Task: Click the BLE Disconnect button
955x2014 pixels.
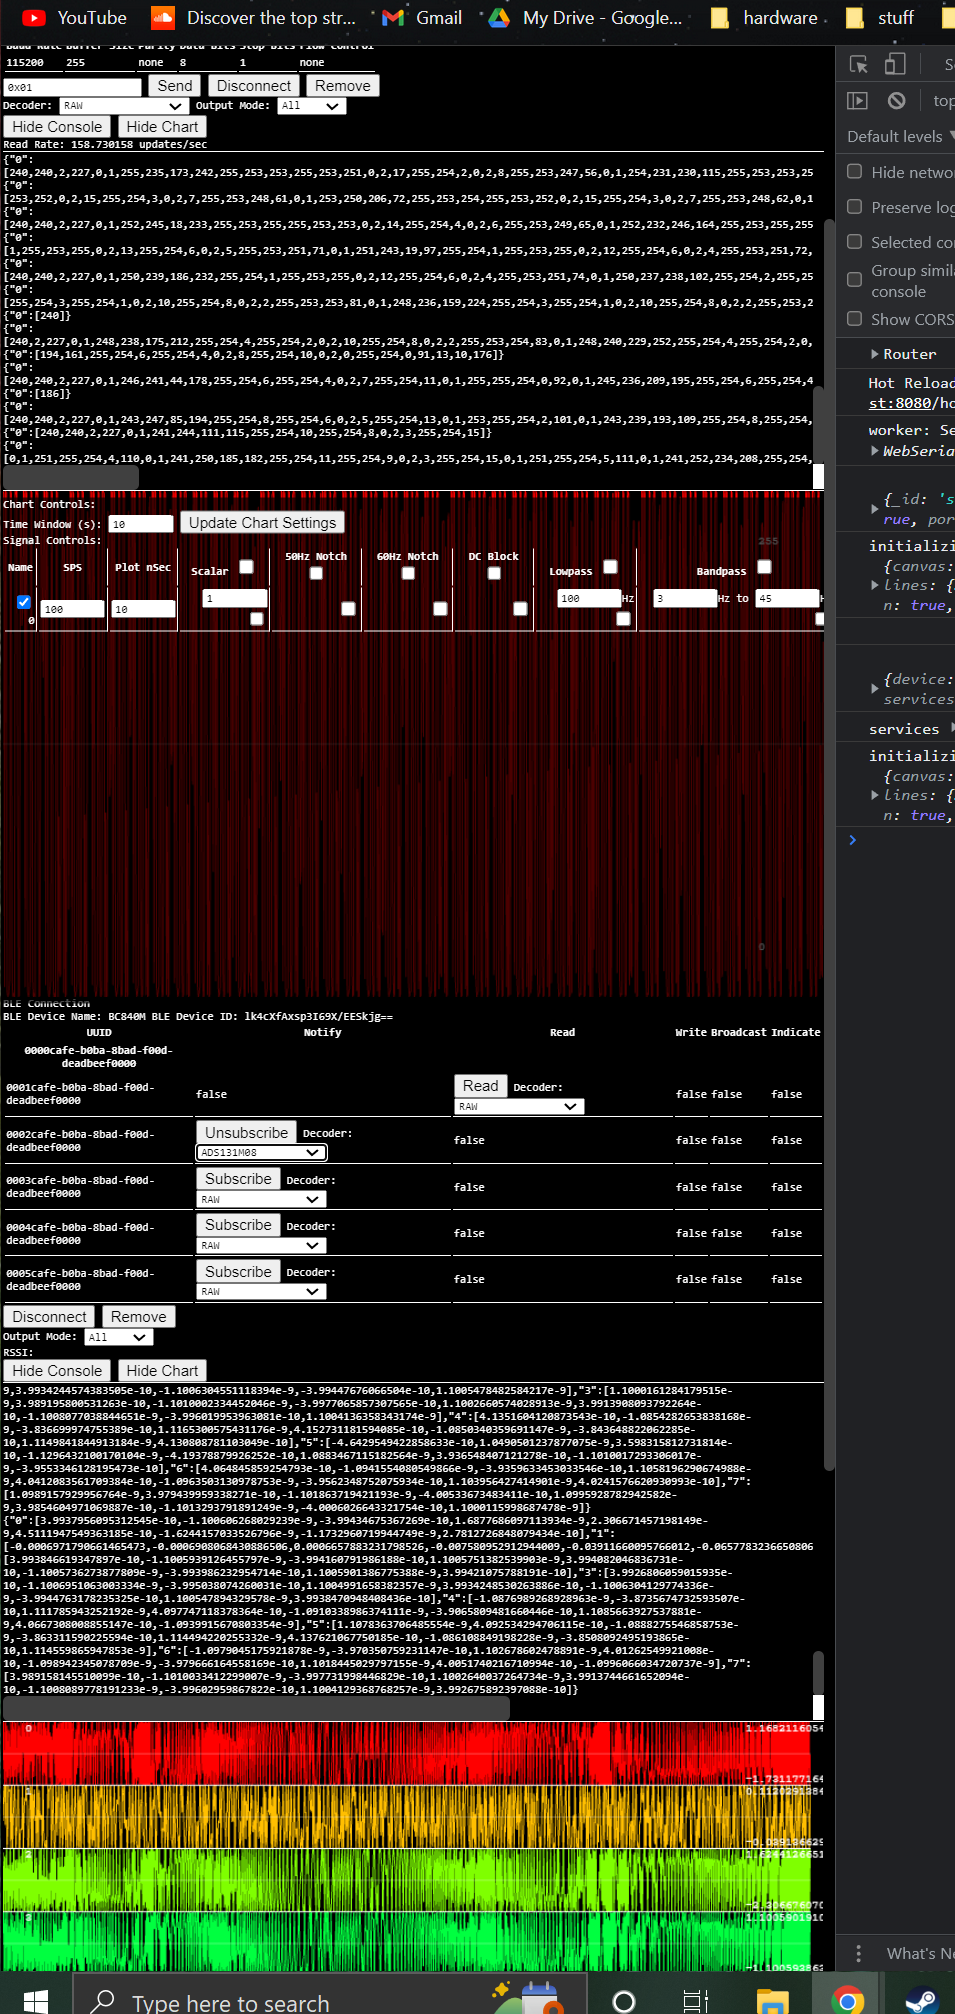Action: point(49,1317)
